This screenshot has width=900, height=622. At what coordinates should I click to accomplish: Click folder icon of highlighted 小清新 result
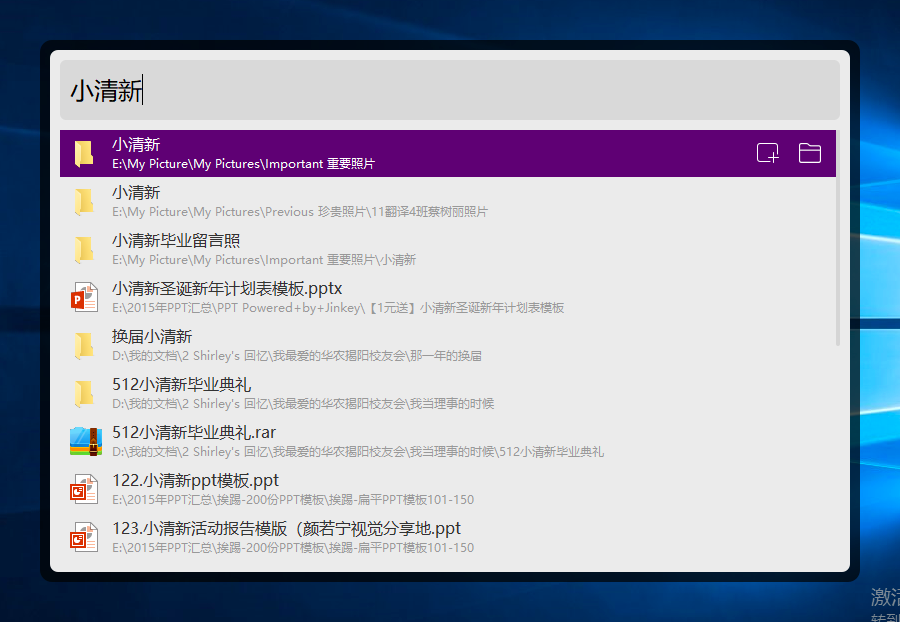click(x=84, y=154)
